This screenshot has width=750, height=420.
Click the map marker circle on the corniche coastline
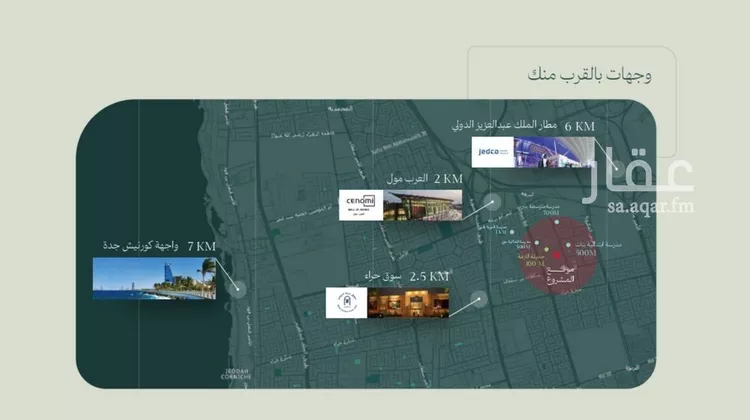[x=238, y=289]
